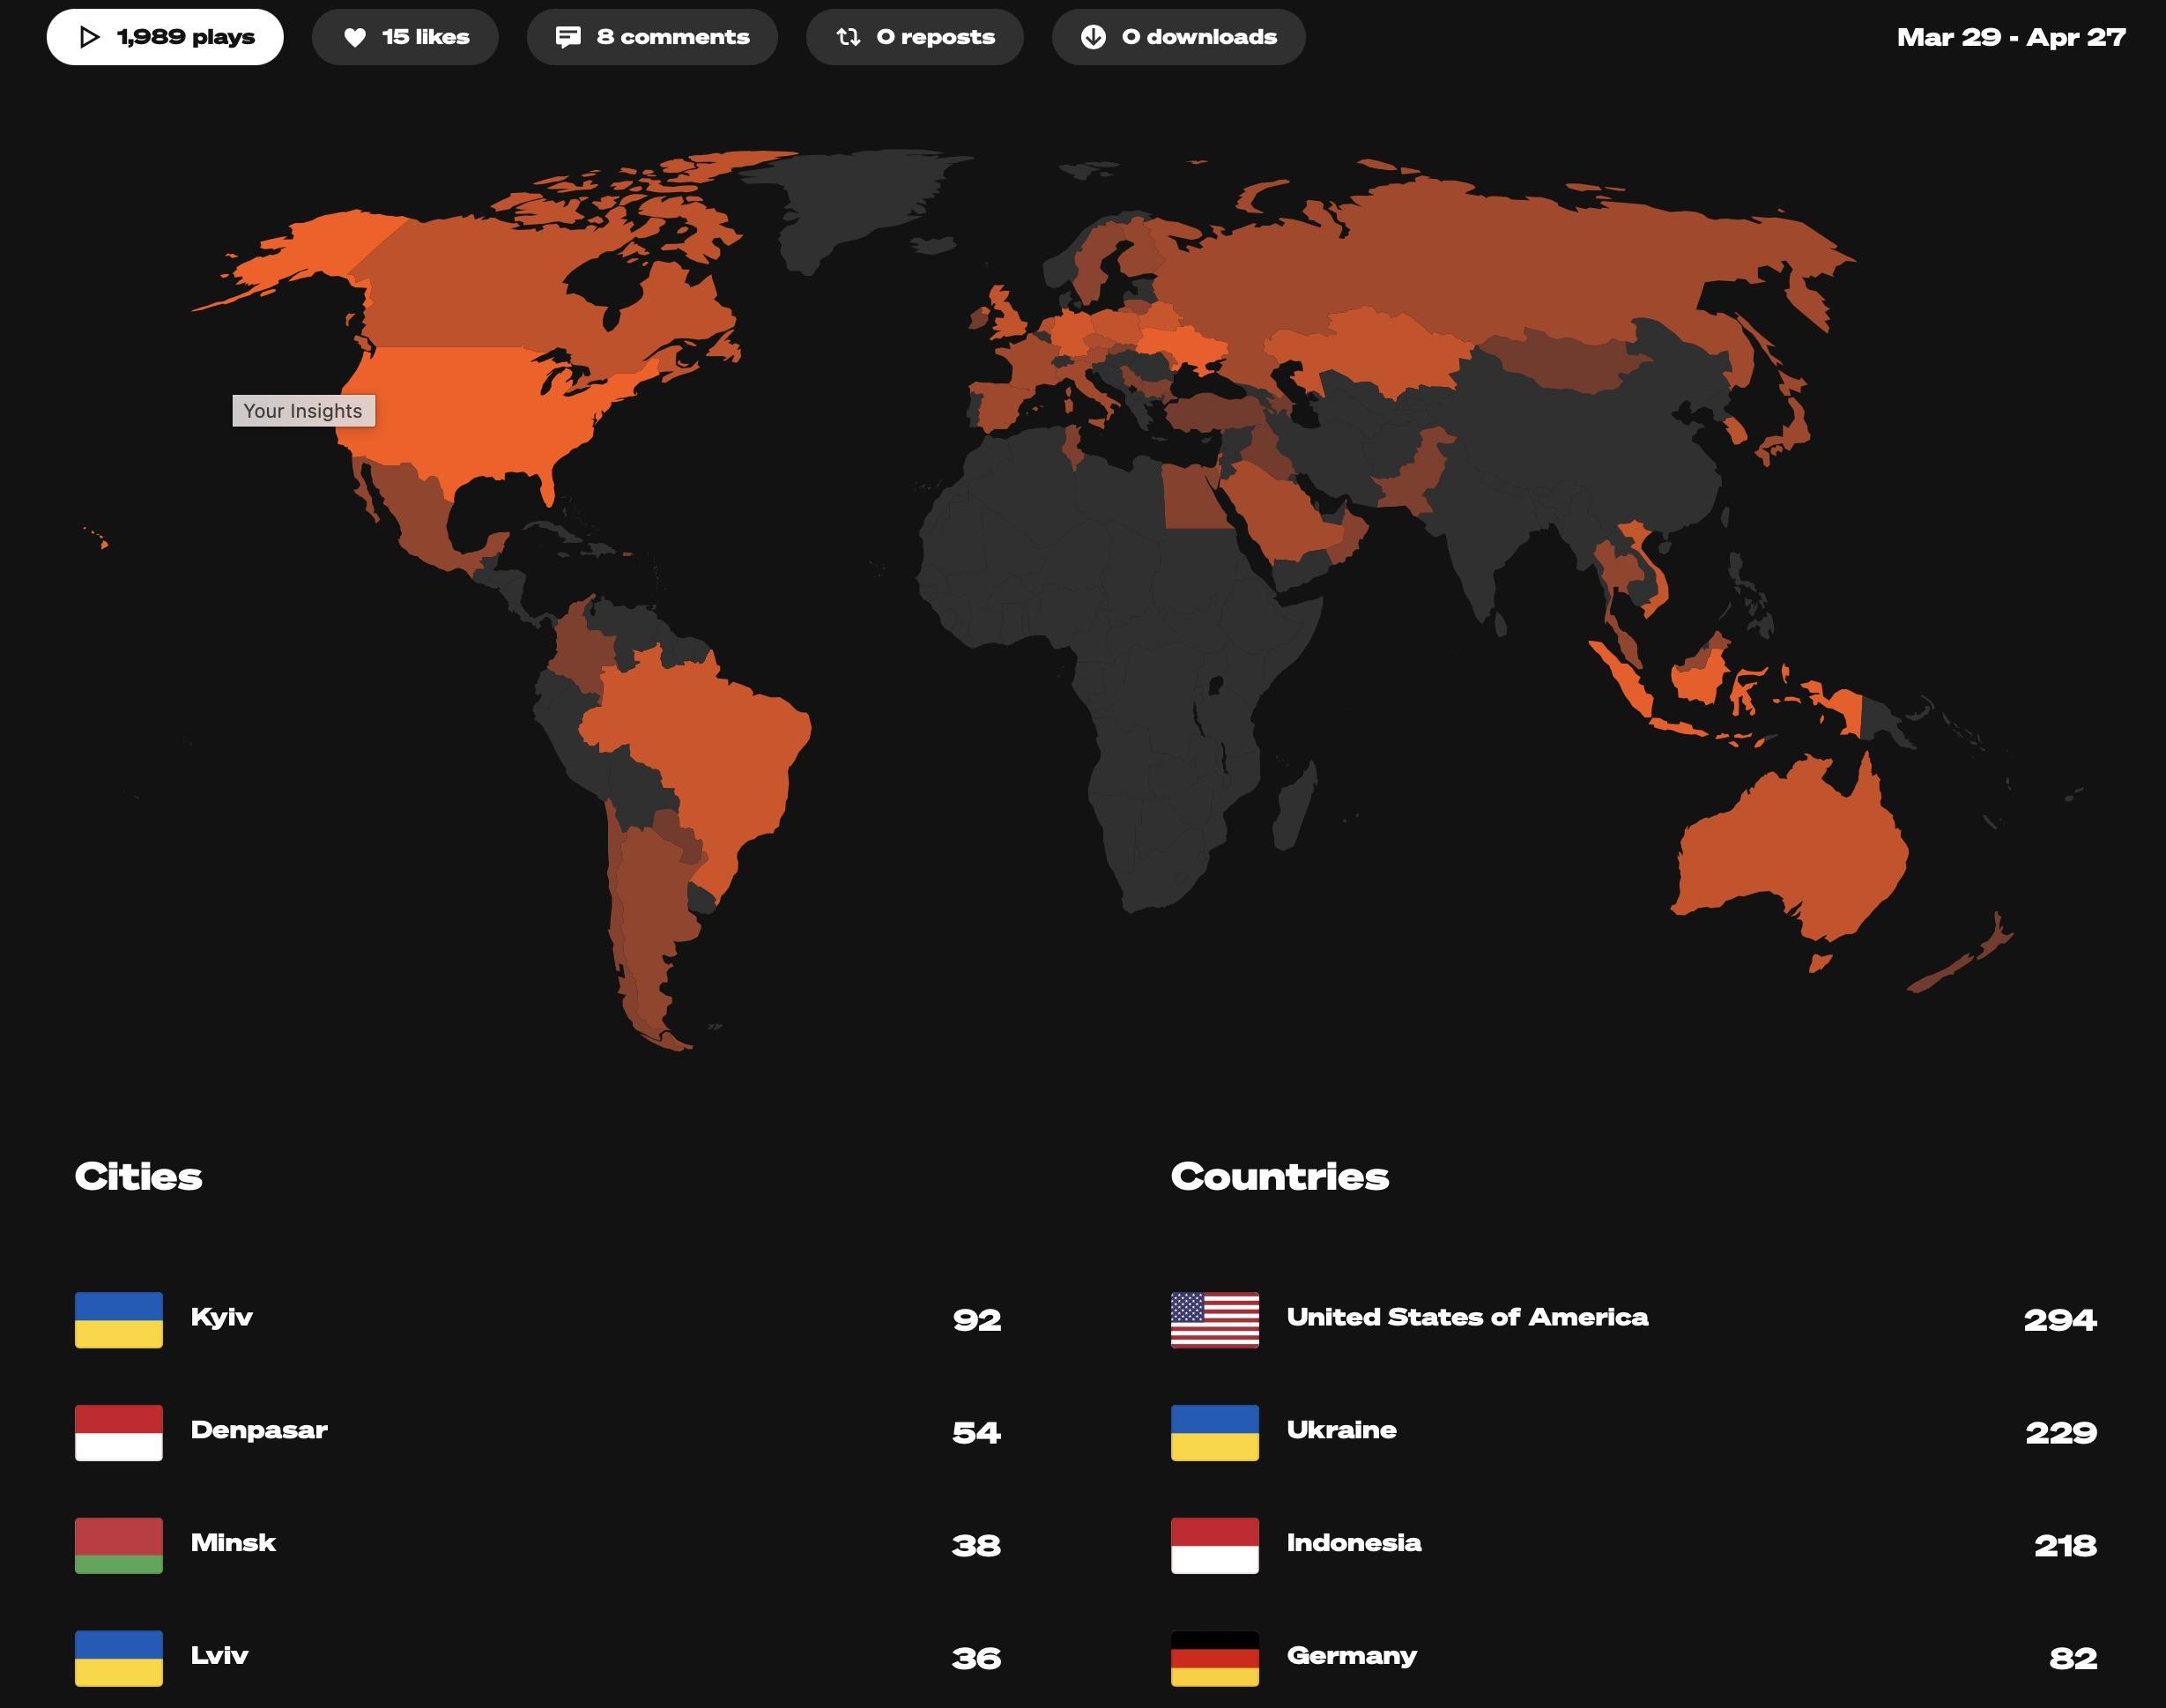
Task: Show the 0 reposts tab
Action: [x=915, y=37]
